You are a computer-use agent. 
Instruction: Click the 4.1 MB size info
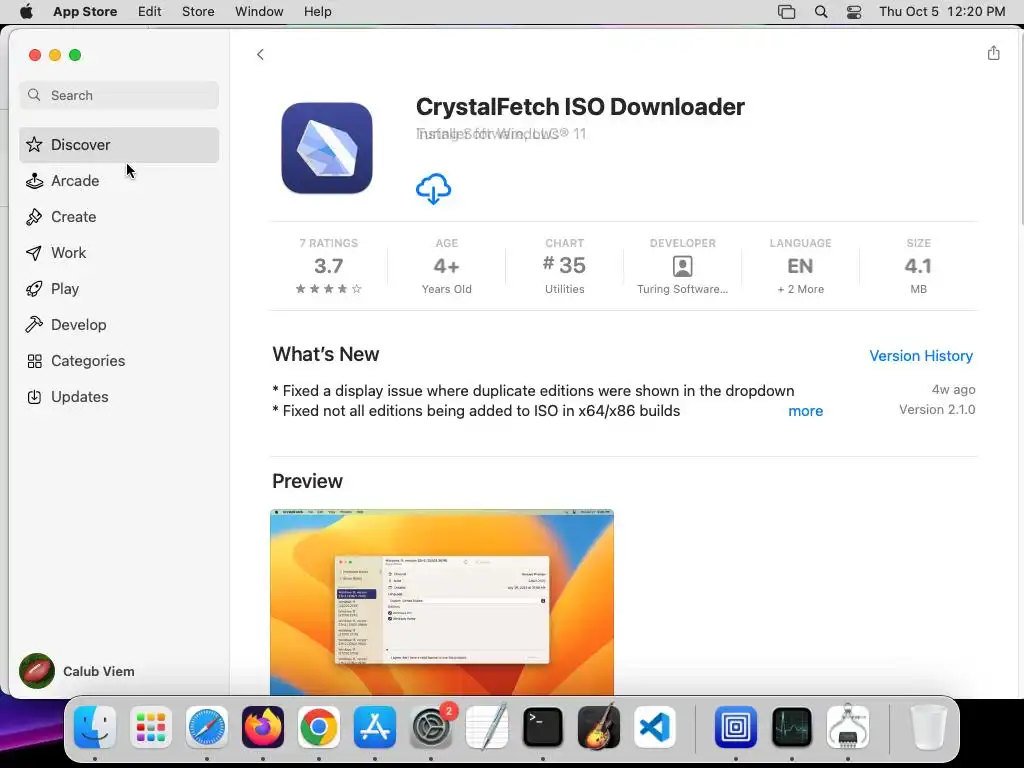tap(918, 266)
